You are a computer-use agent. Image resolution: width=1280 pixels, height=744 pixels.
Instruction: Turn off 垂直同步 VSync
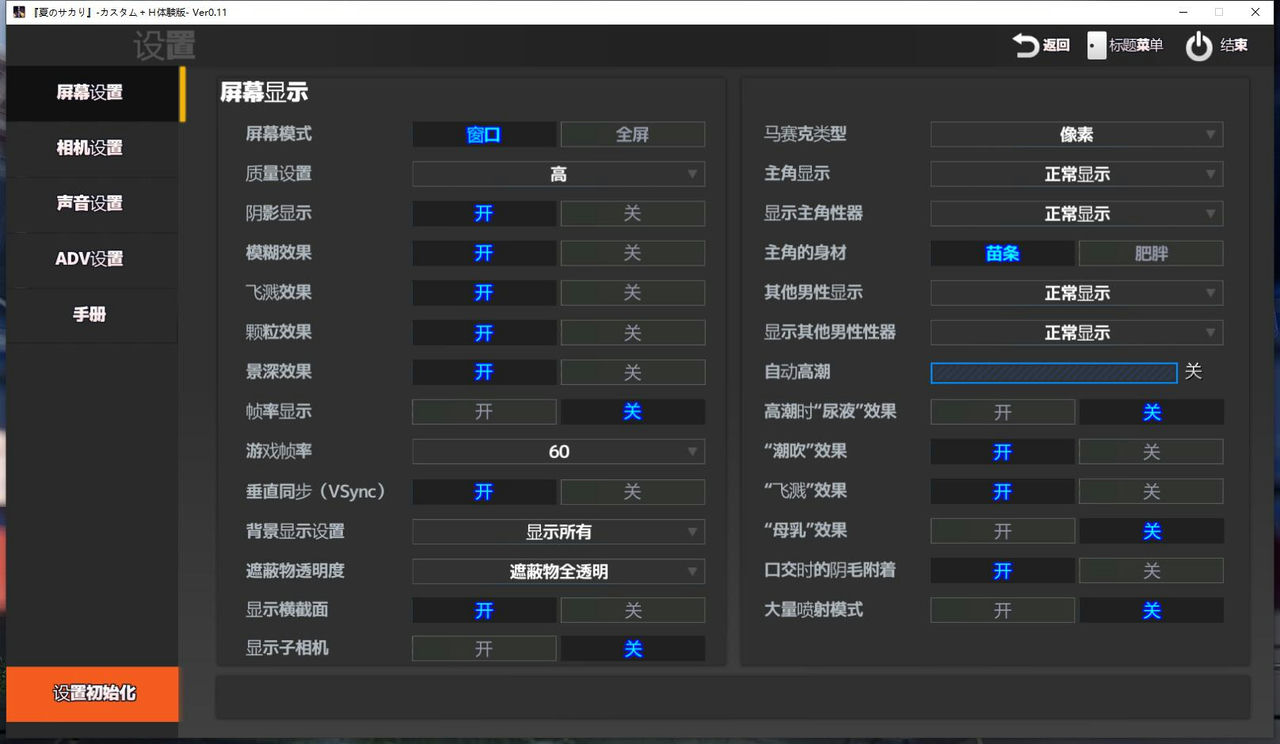point(632,491)
